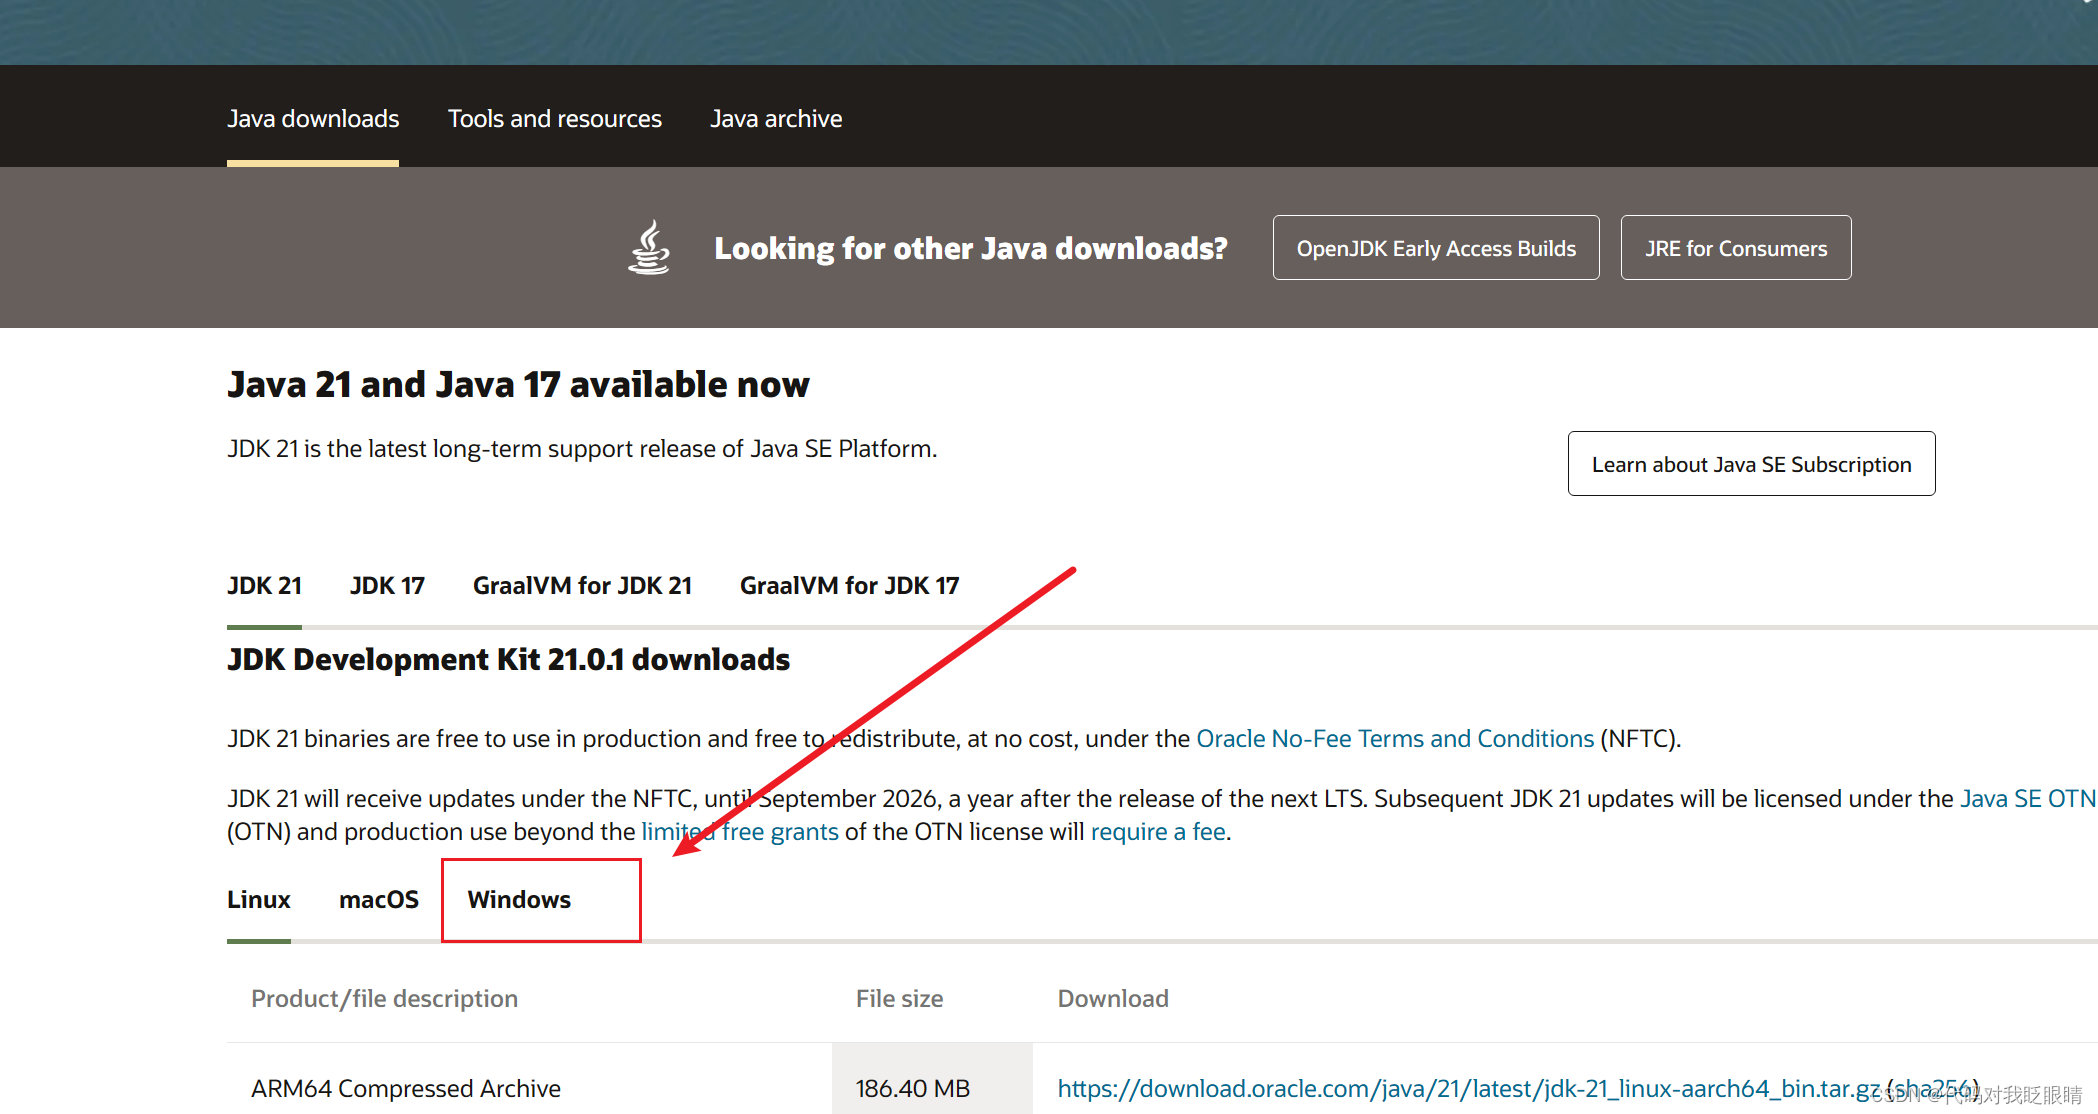Switch to GraalVM for JDK 21 tab
Viewport: 2098px width, 1114px height.
coord(582,585)
